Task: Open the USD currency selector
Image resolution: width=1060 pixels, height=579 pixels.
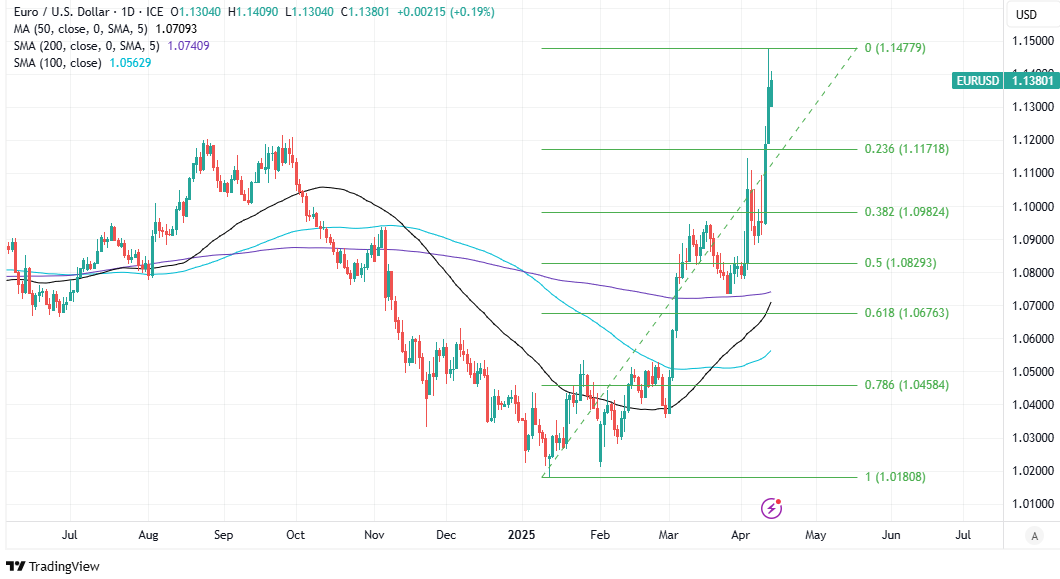Action: (x=1027, y=14)
